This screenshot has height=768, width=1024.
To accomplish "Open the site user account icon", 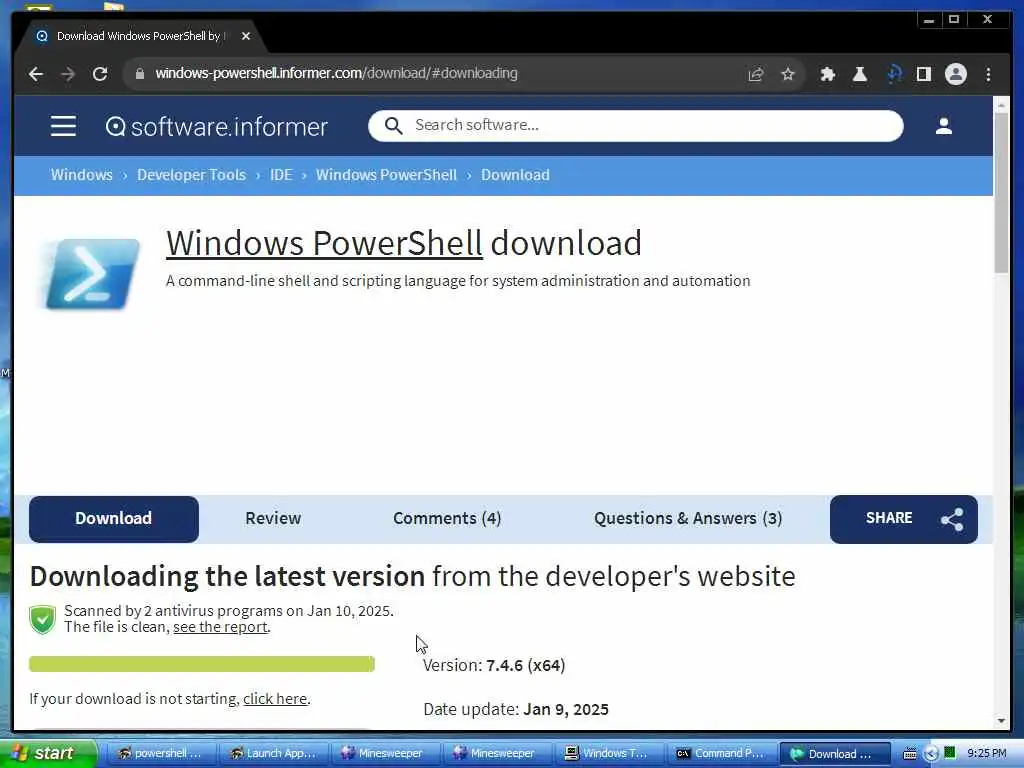I will coord(943,125).
